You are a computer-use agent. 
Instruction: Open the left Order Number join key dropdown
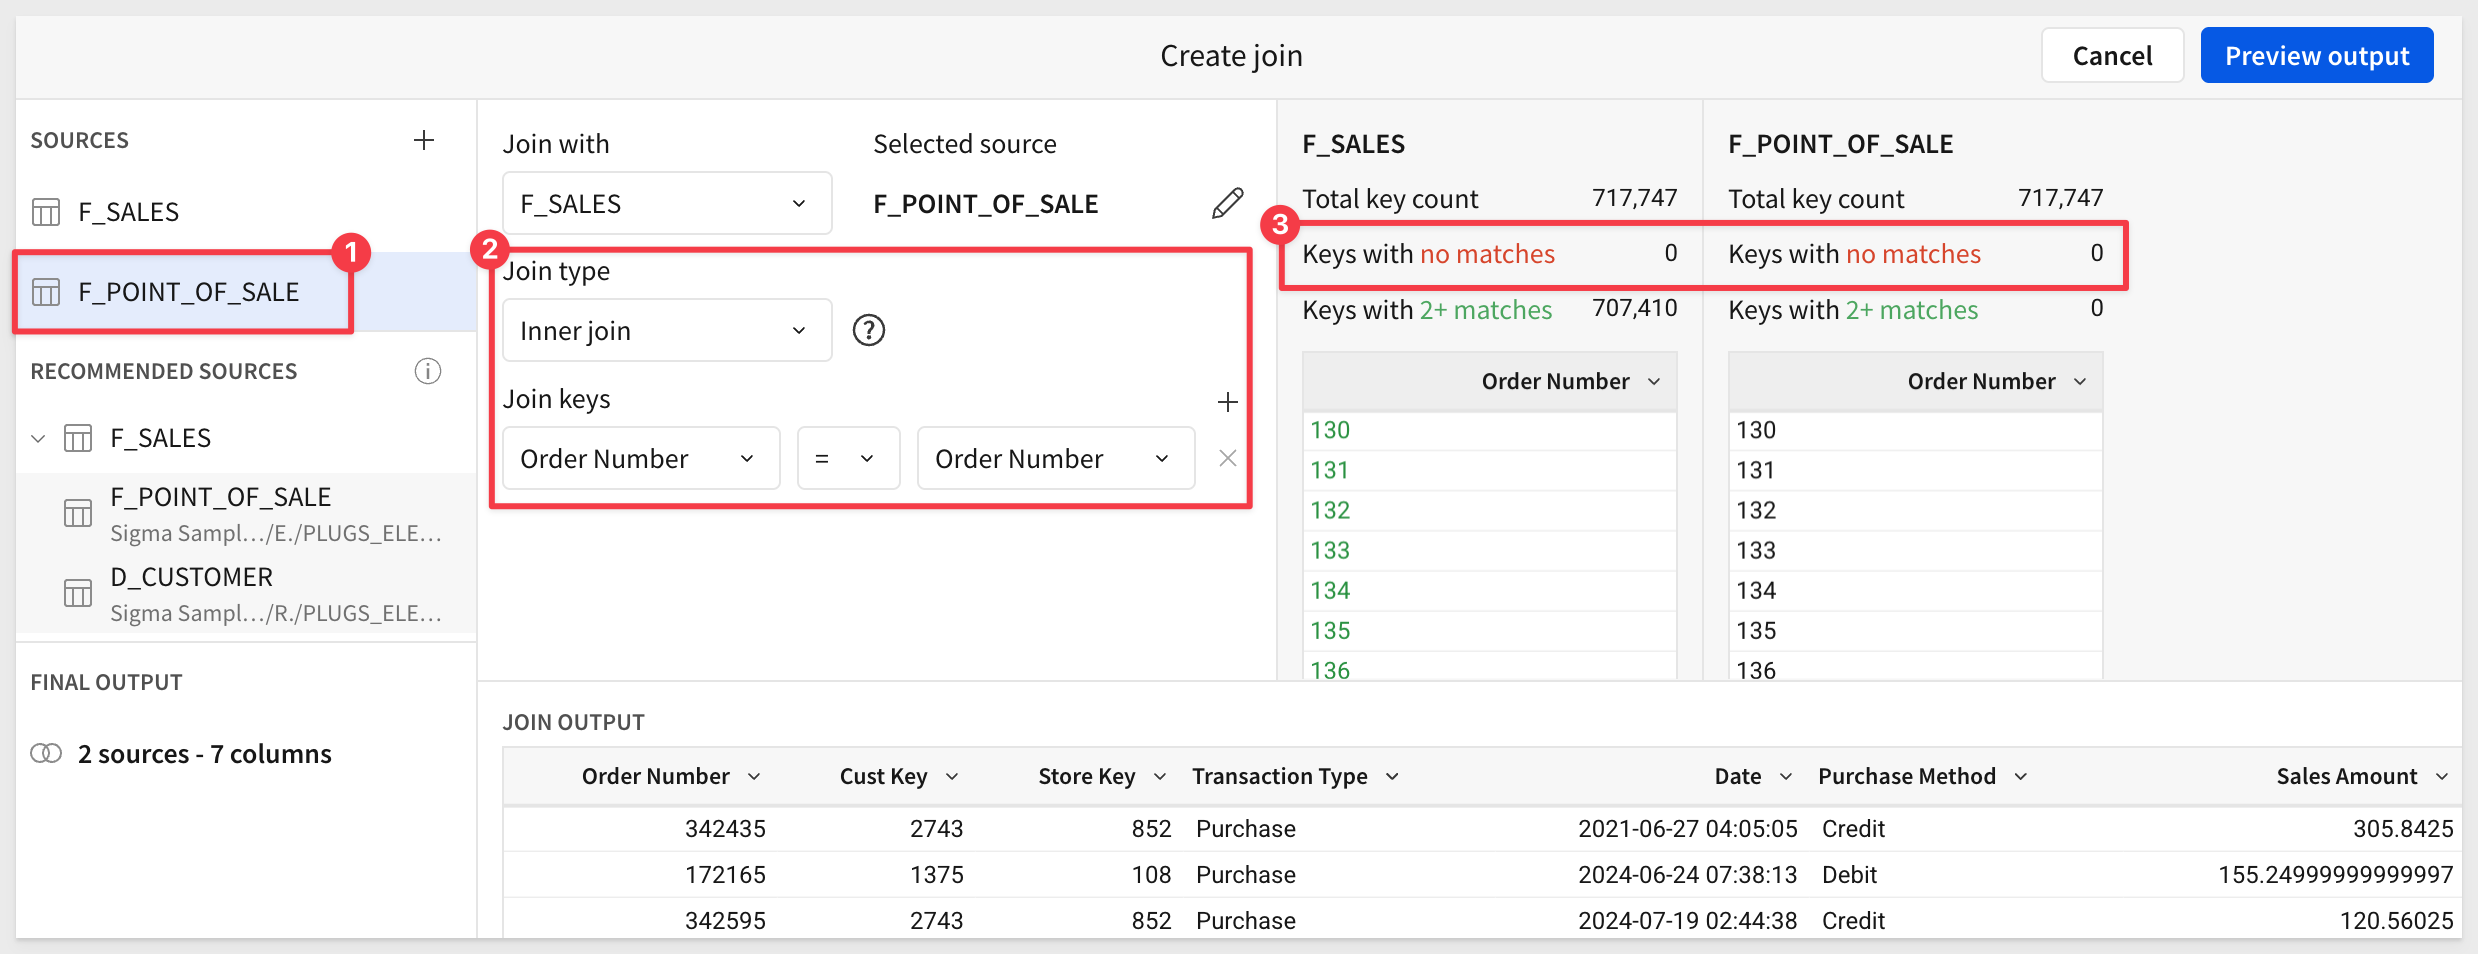pyautogui.click(x=640, y=458)
